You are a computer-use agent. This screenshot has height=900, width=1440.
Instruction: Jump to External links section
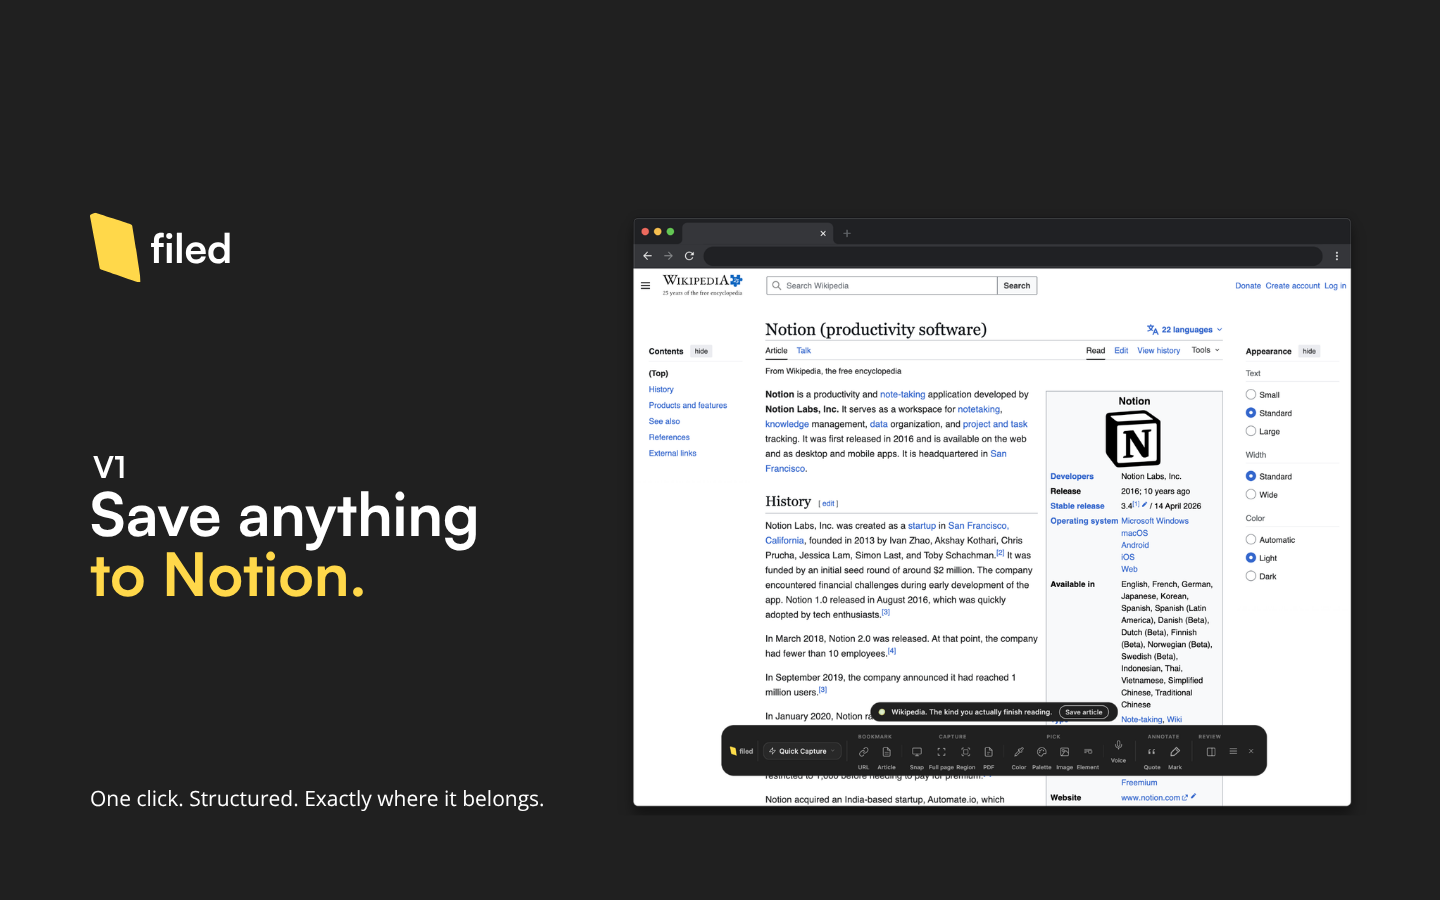click(x=673, y=454)
